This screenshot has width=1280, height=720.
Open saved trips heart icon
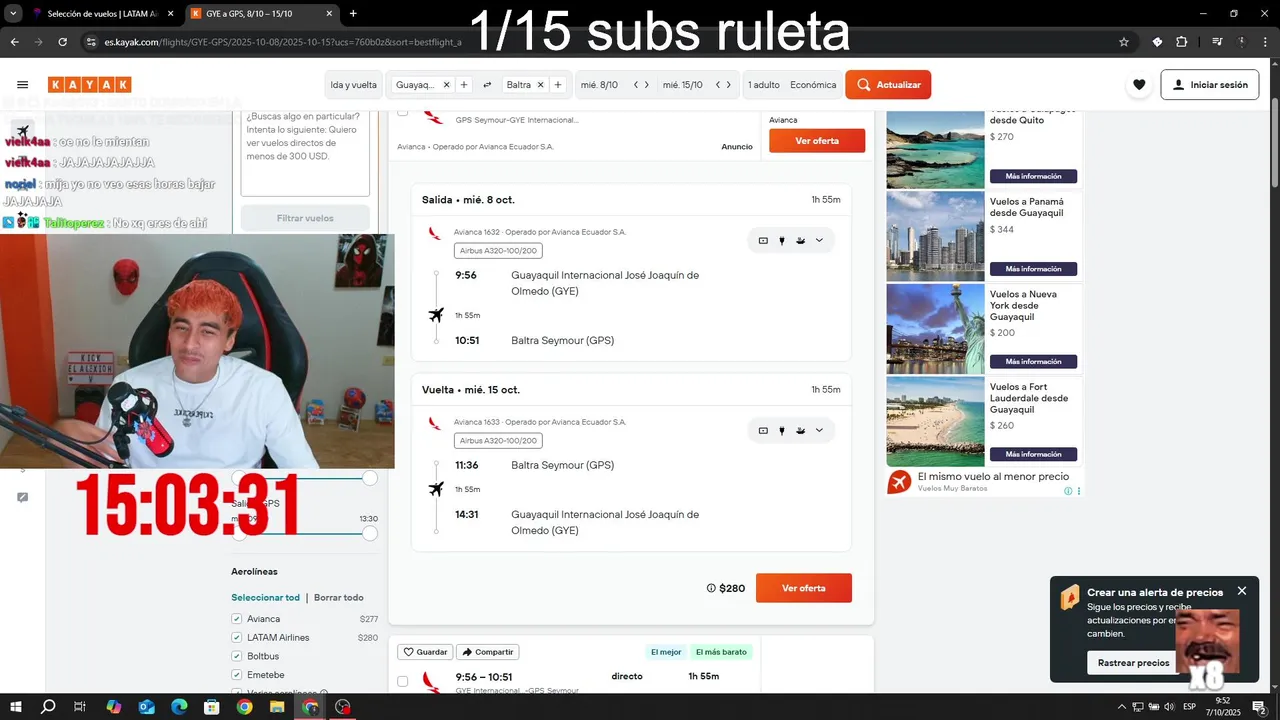1138,85
